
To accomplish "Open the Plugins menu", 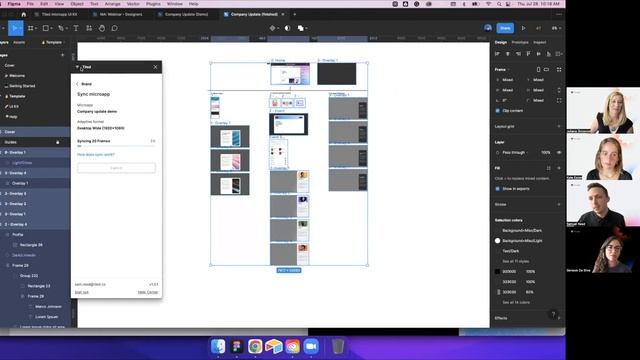I will pyautogui.click(x=153, y=4).
